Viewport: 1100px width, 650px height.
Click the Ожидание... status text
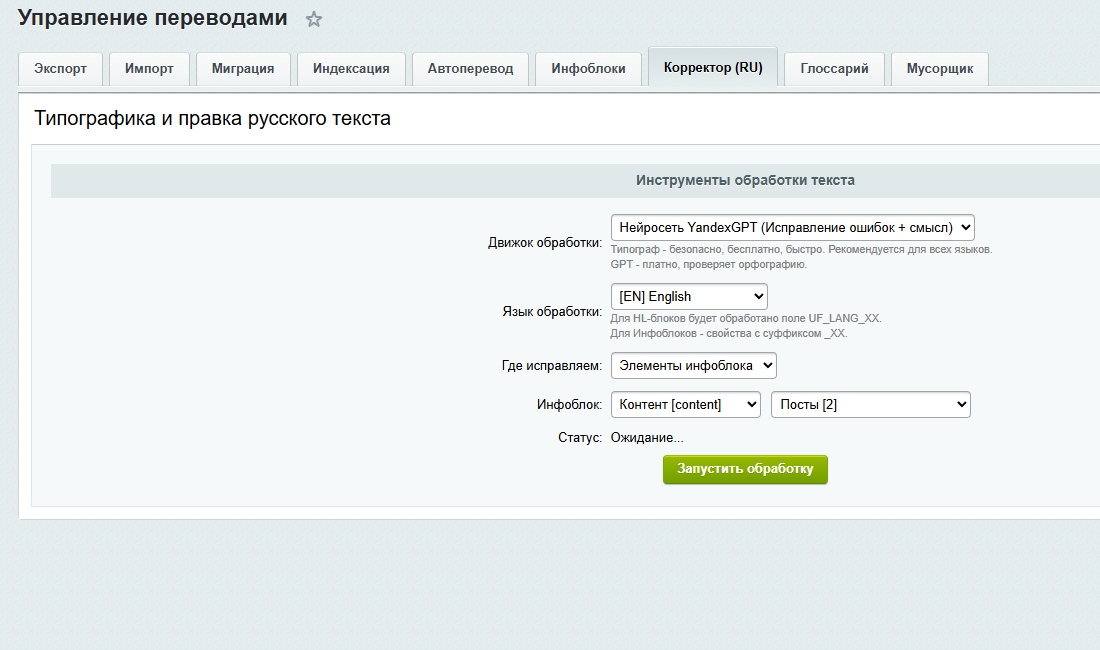coord(647,438)
